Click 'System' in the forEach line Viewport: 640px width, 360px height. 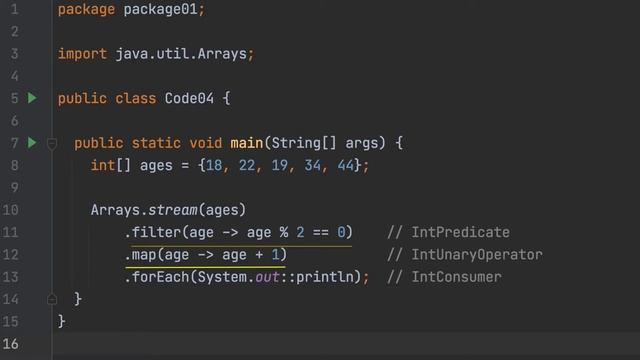pos(222,277)
